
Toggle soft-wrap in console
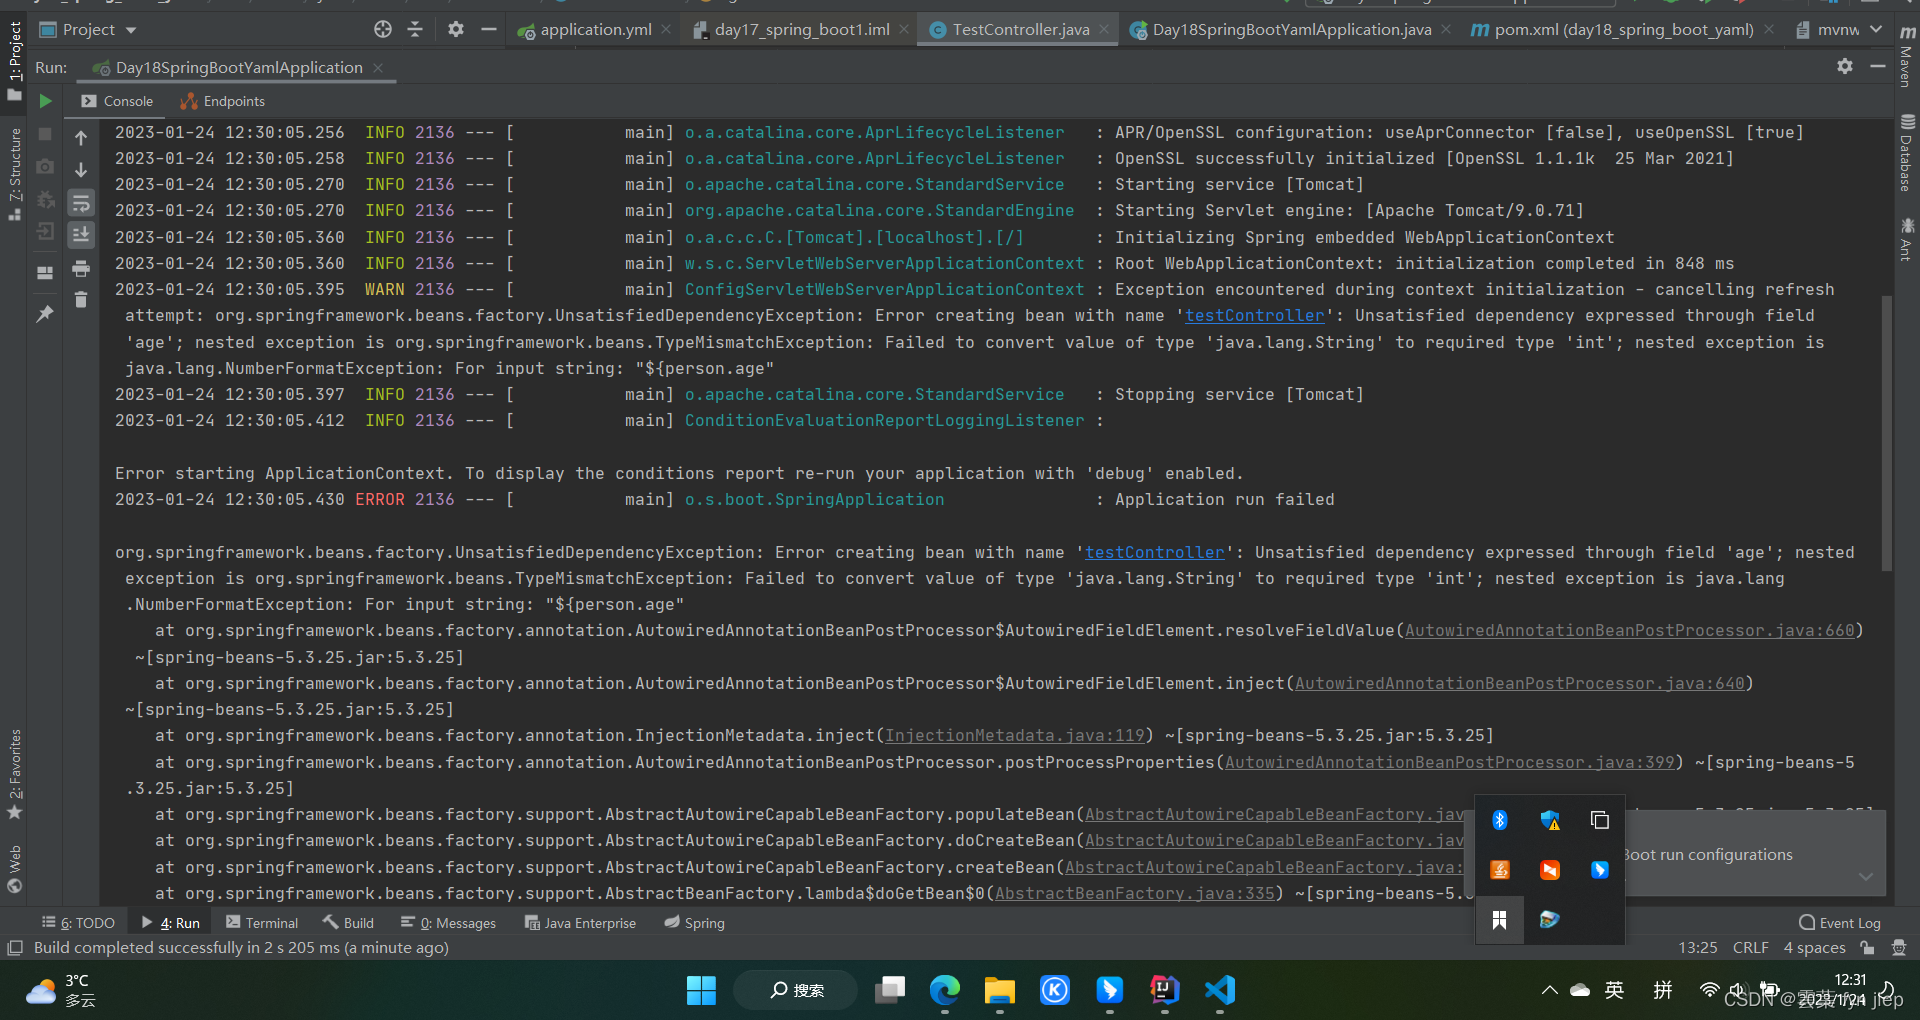[x=81, y=203]
